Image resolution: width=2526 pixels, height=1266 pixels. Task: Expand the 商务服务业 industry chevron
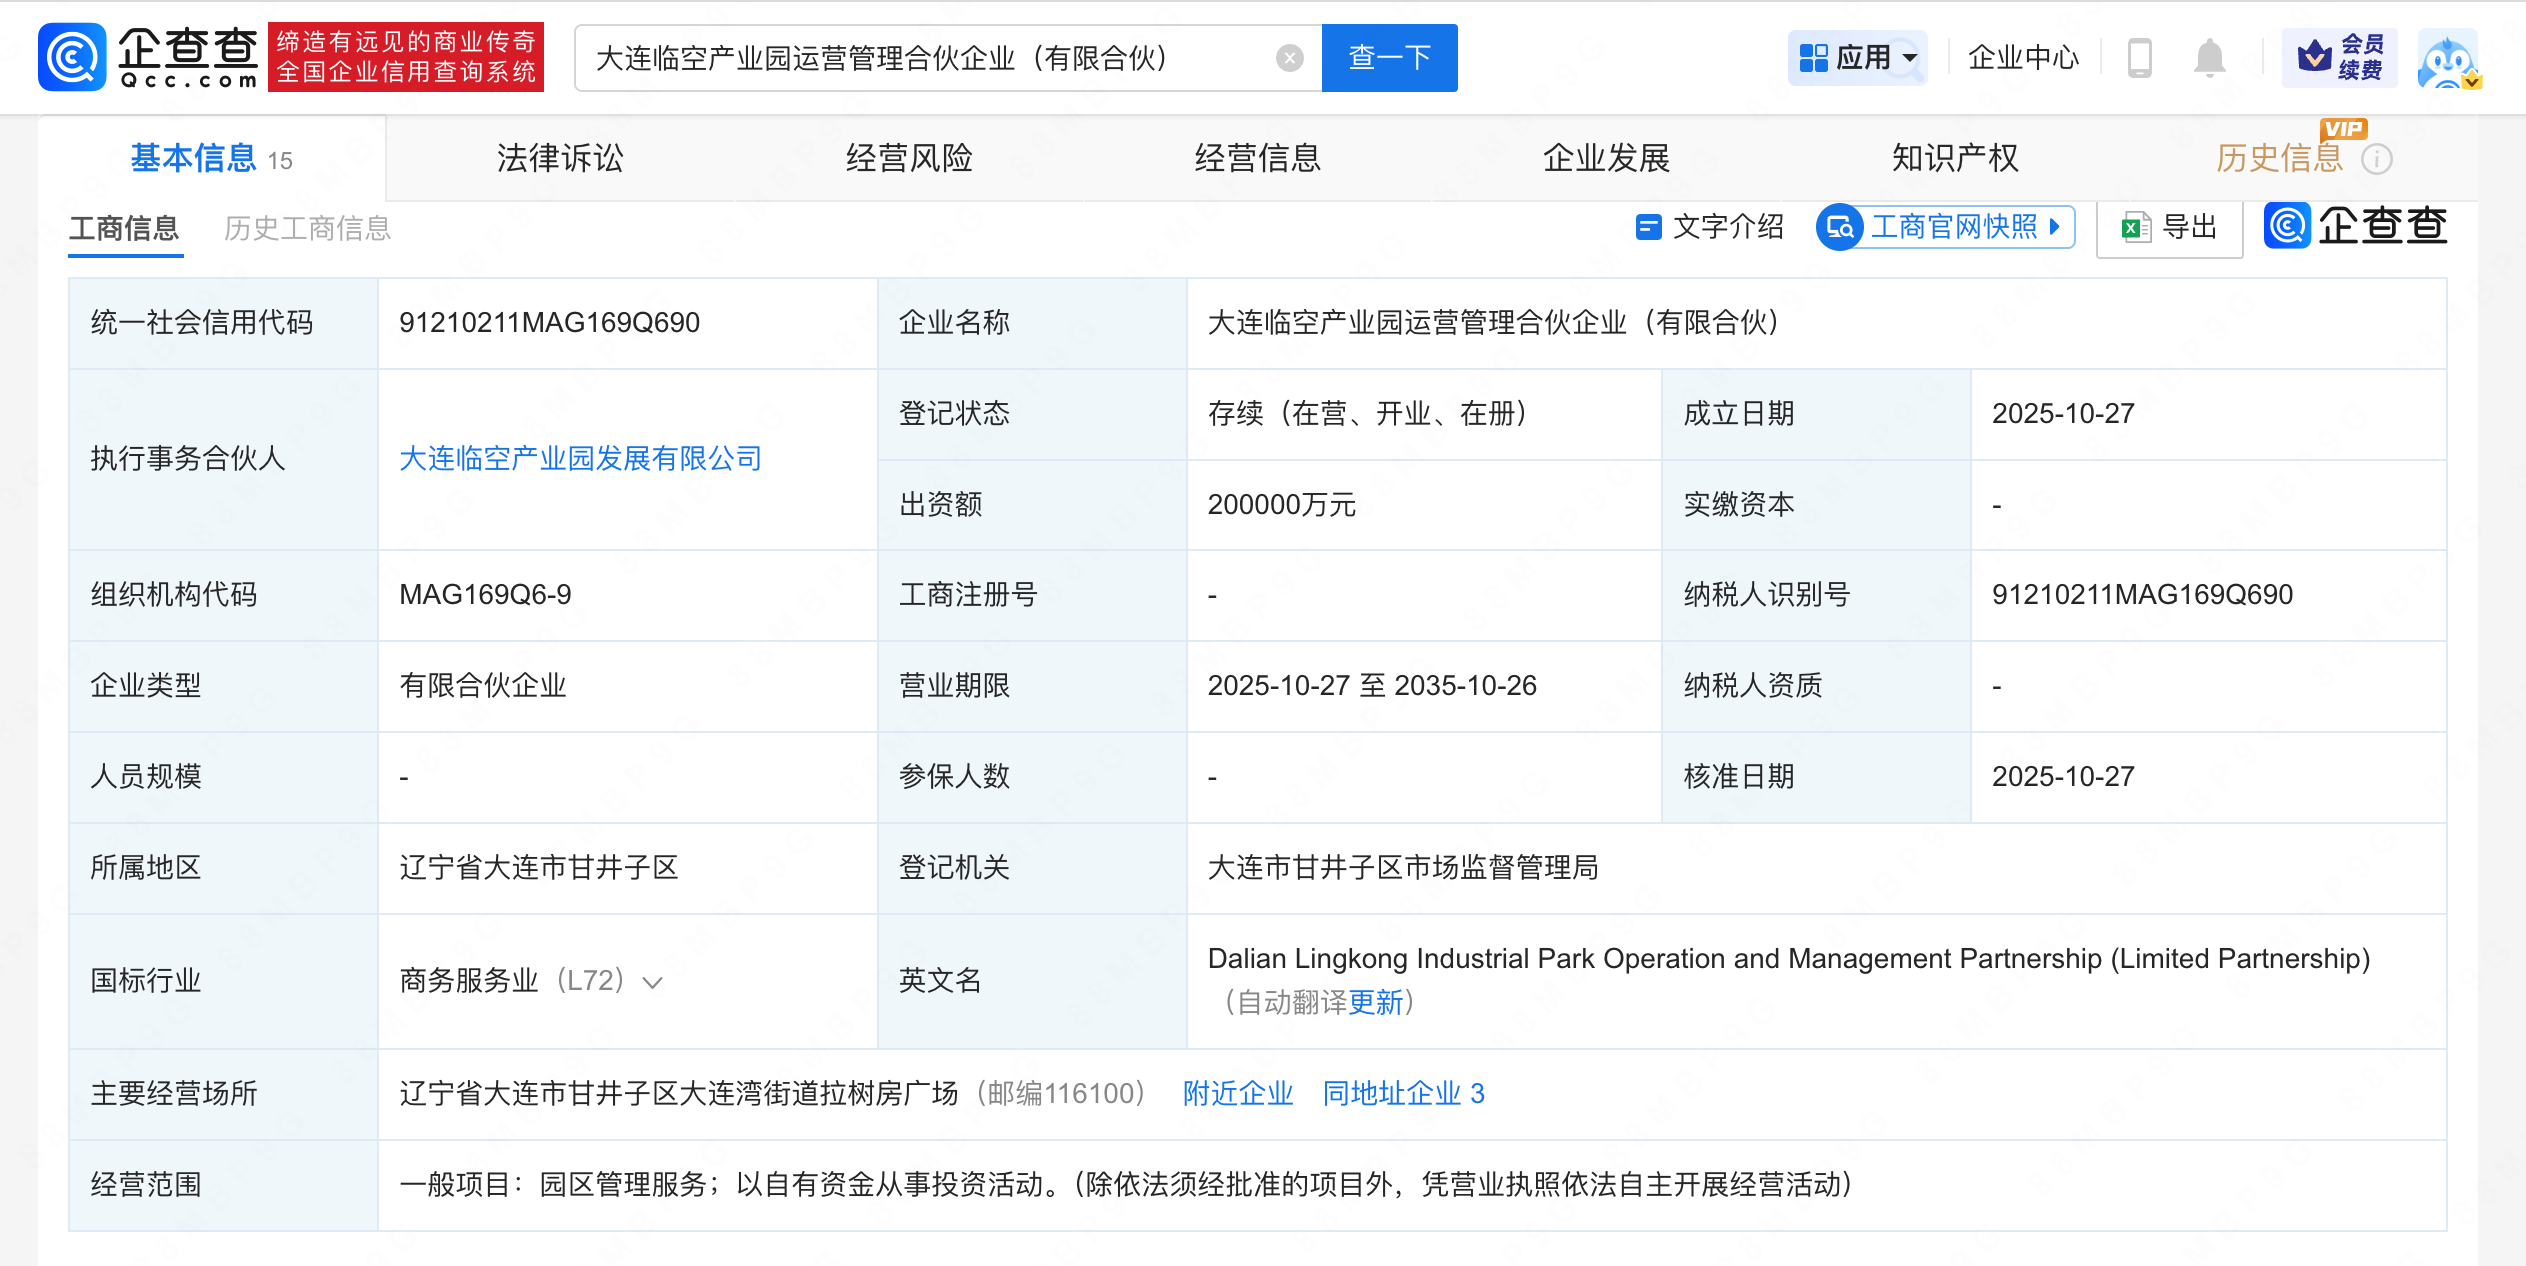[x=652, y=982]
